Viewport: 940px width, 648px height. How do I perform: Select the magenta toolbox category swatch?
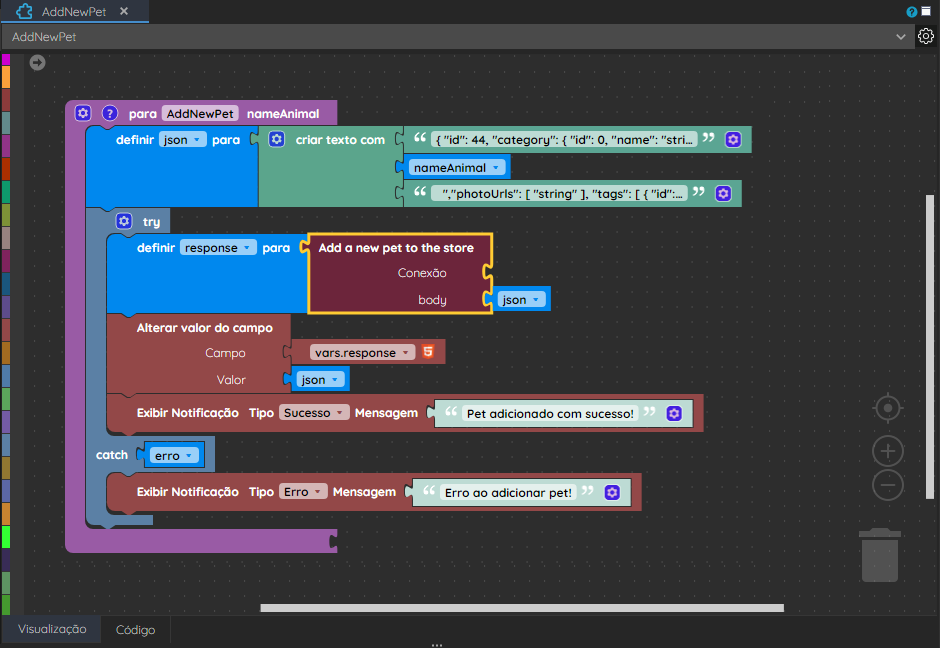pos(5,59)
